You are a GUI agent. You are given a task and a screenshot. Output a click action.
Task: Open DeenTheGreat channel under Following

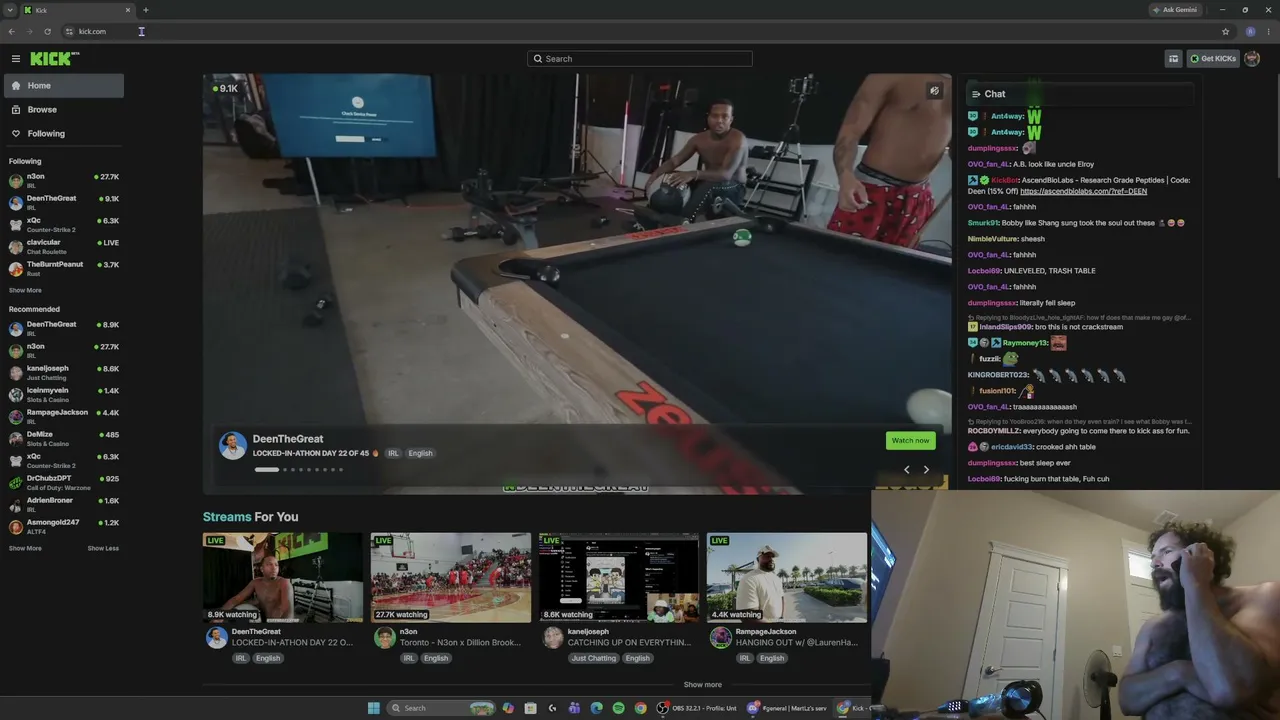[64, 202]
